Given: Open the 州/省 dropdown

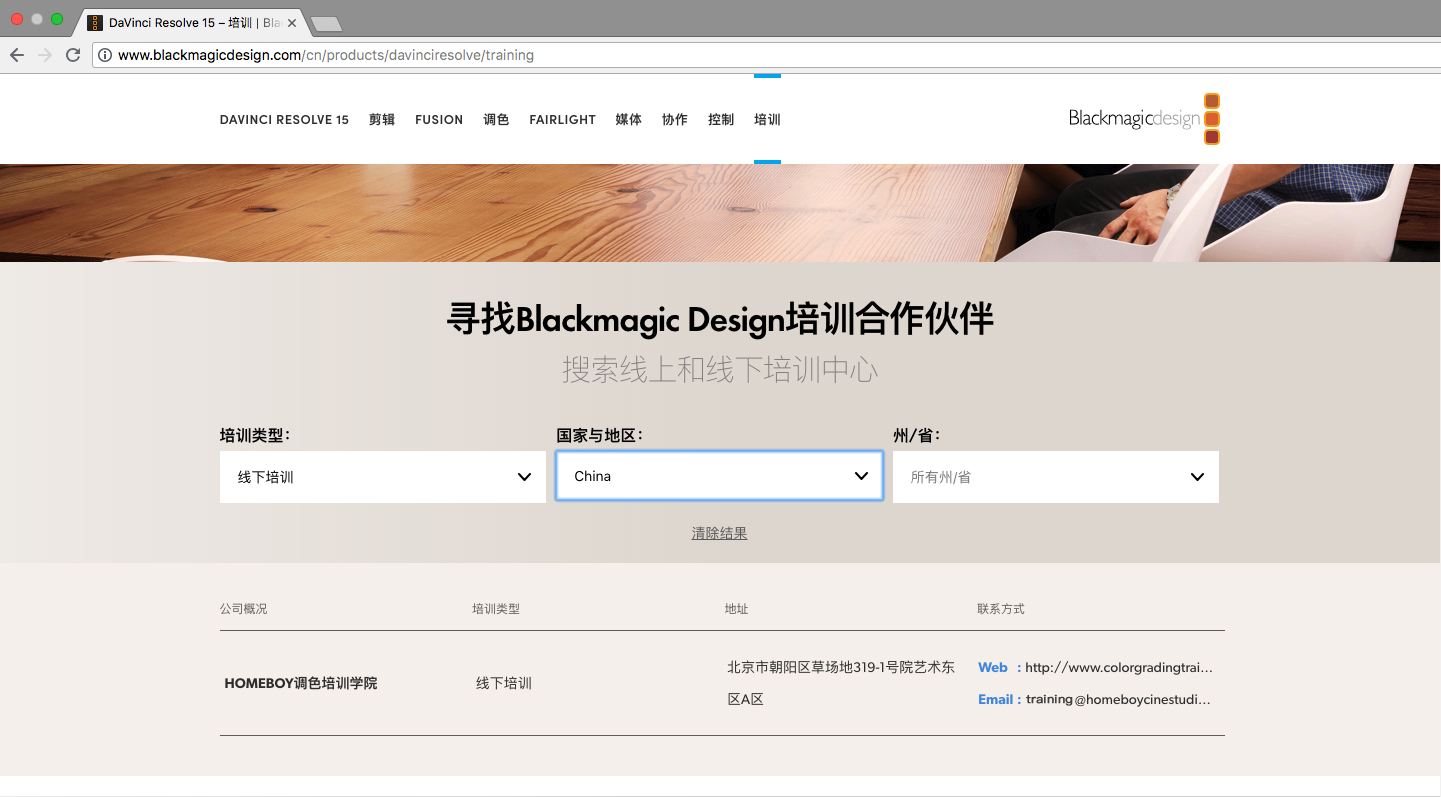Looking at the screenshot, I should point(1056,477).
